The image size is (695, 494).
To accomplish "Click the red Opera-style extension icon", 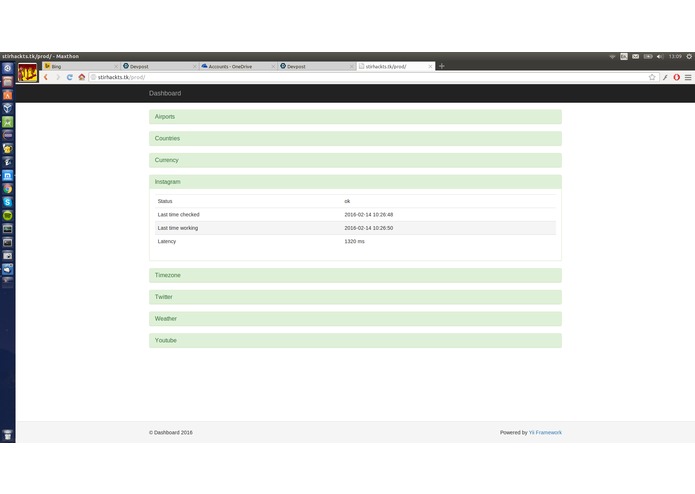I will (x=676, y=77).
